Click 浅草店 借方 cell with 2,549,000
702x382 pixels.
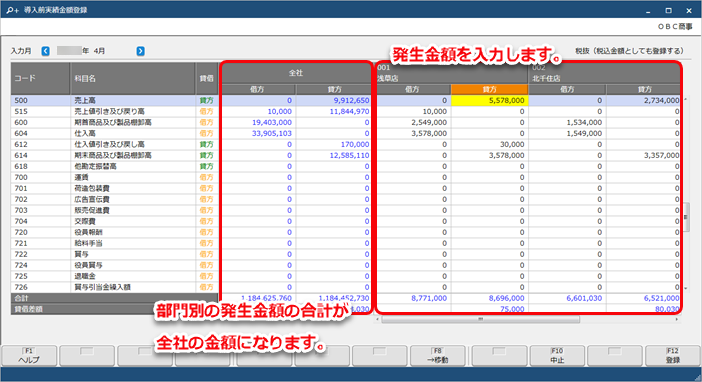[414, 122]
